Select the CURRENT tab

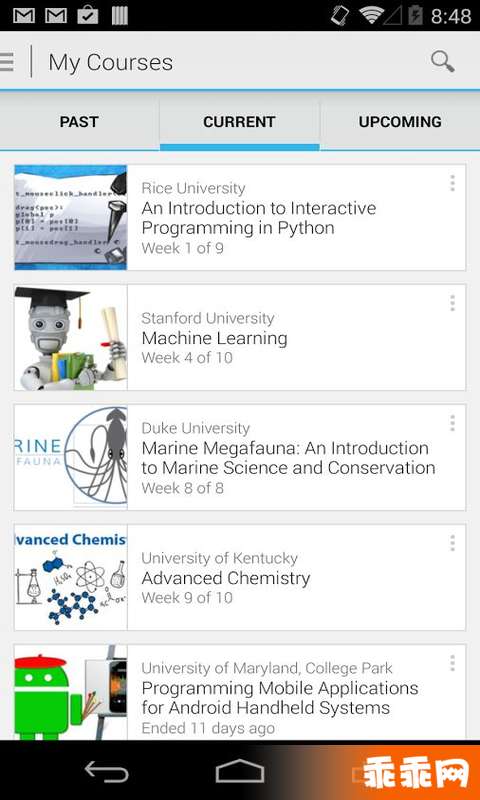click(x=239, y=122)
